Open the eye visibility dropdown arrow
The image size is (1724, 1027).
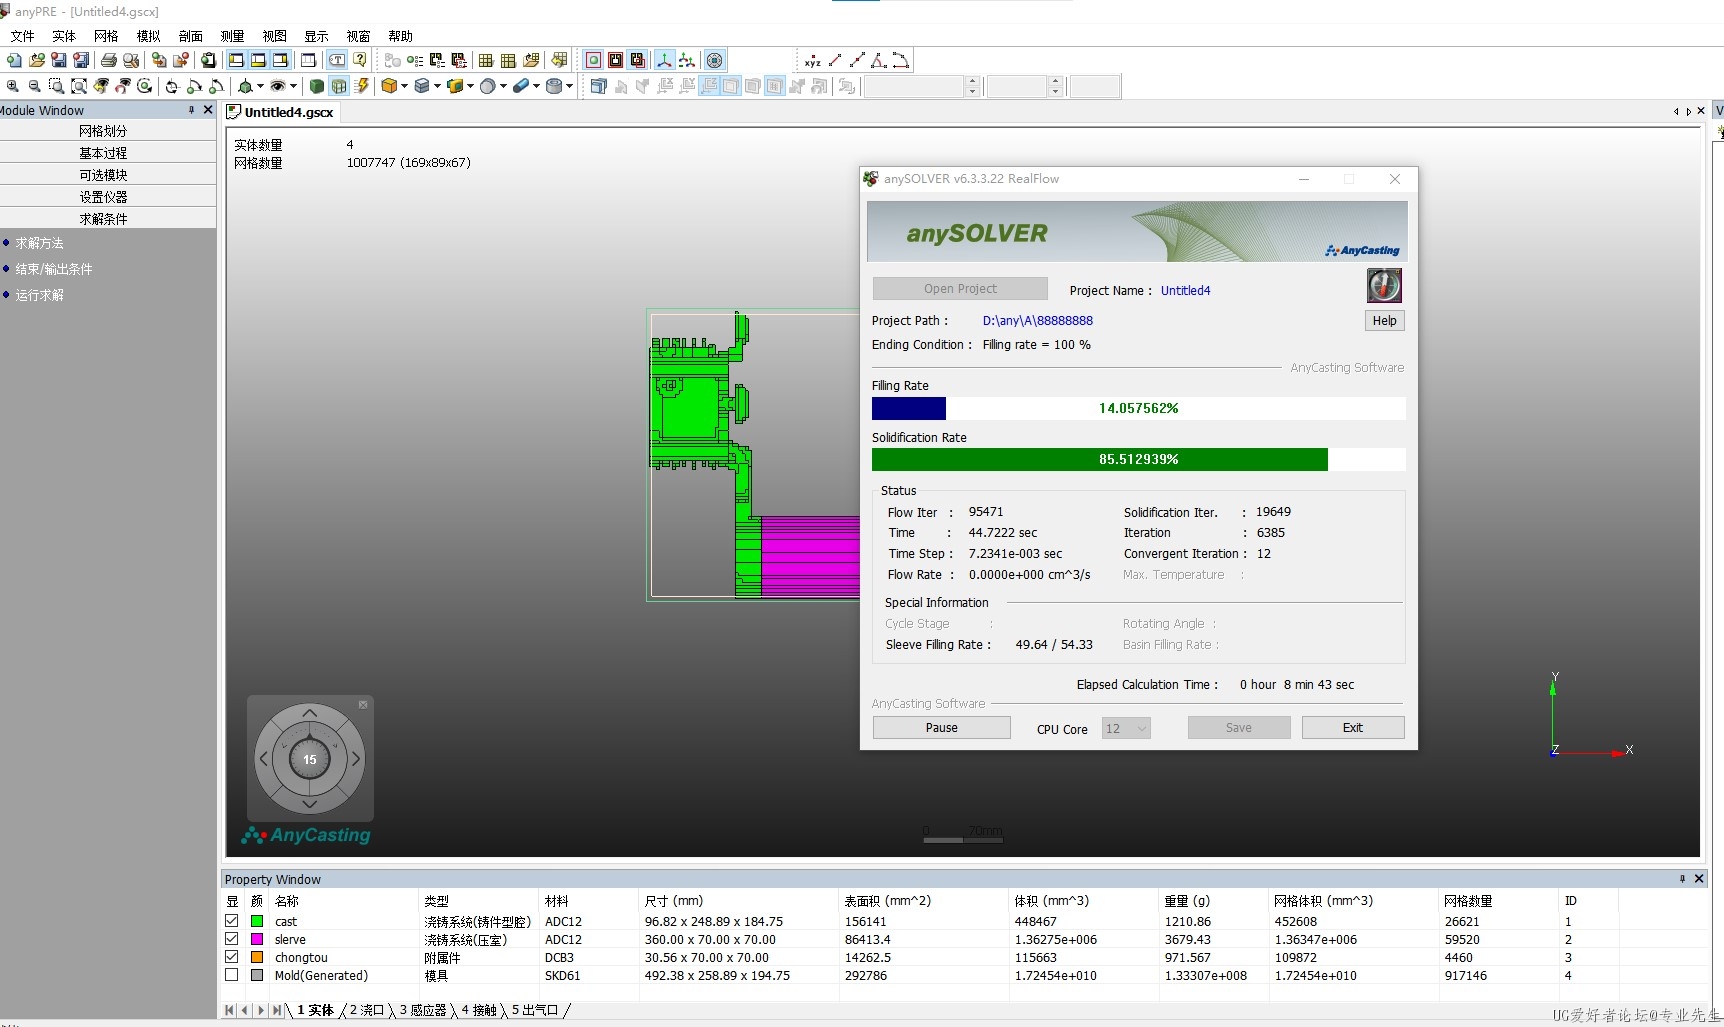pos(293,86)
